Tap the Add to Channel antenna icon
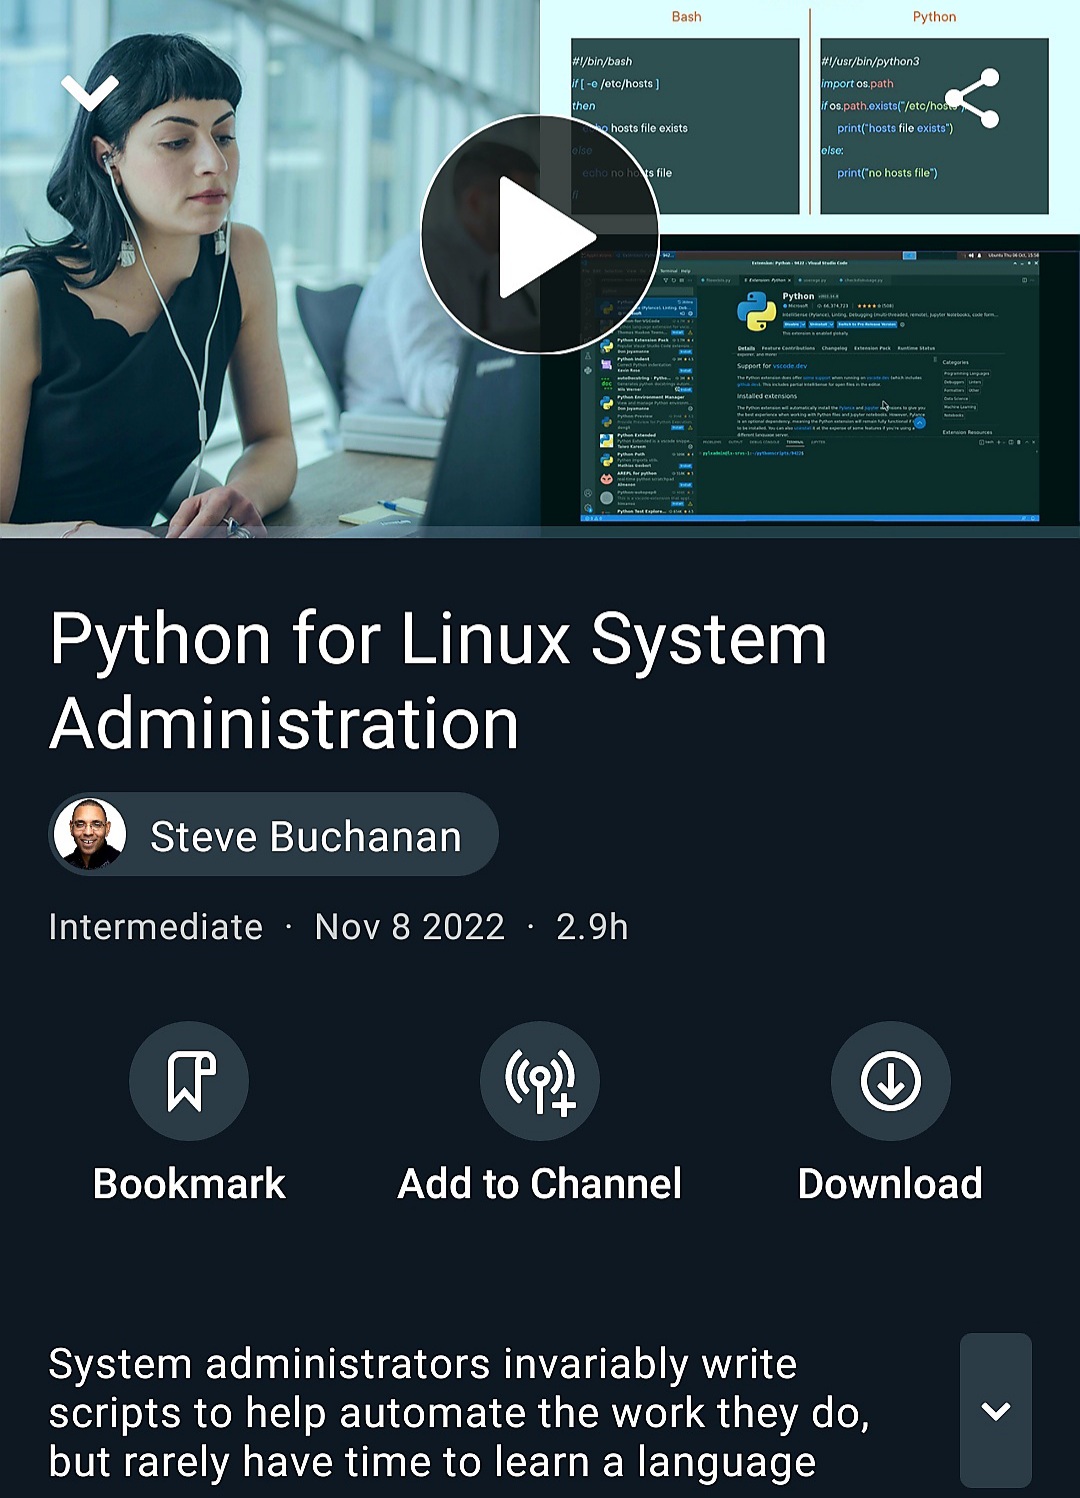The width and height of the screenshot is (1080, 1498). 539,1081
